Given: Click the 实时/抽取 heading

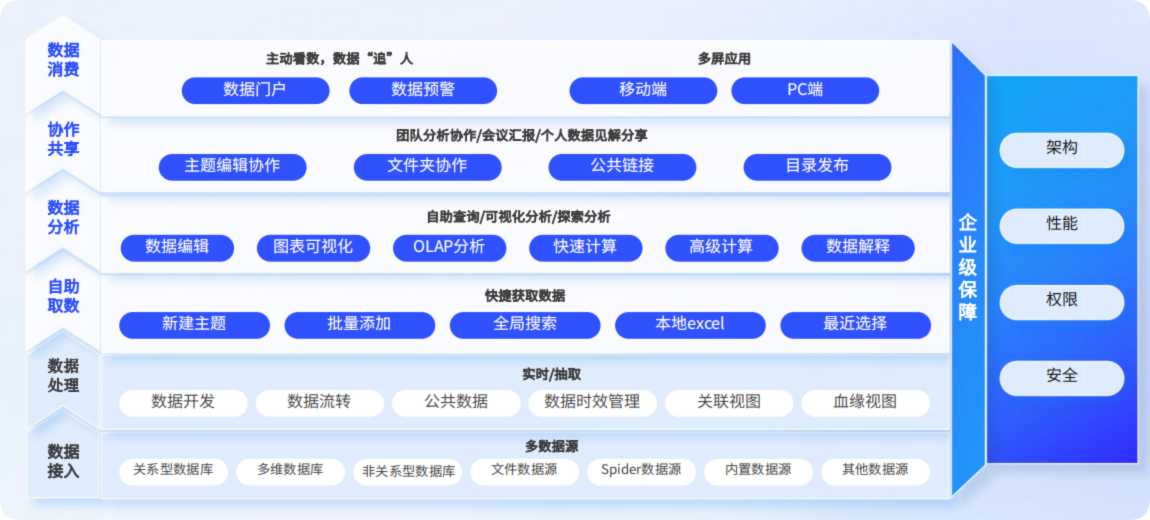Looking at the screenshot, I should tap(552, 374).
